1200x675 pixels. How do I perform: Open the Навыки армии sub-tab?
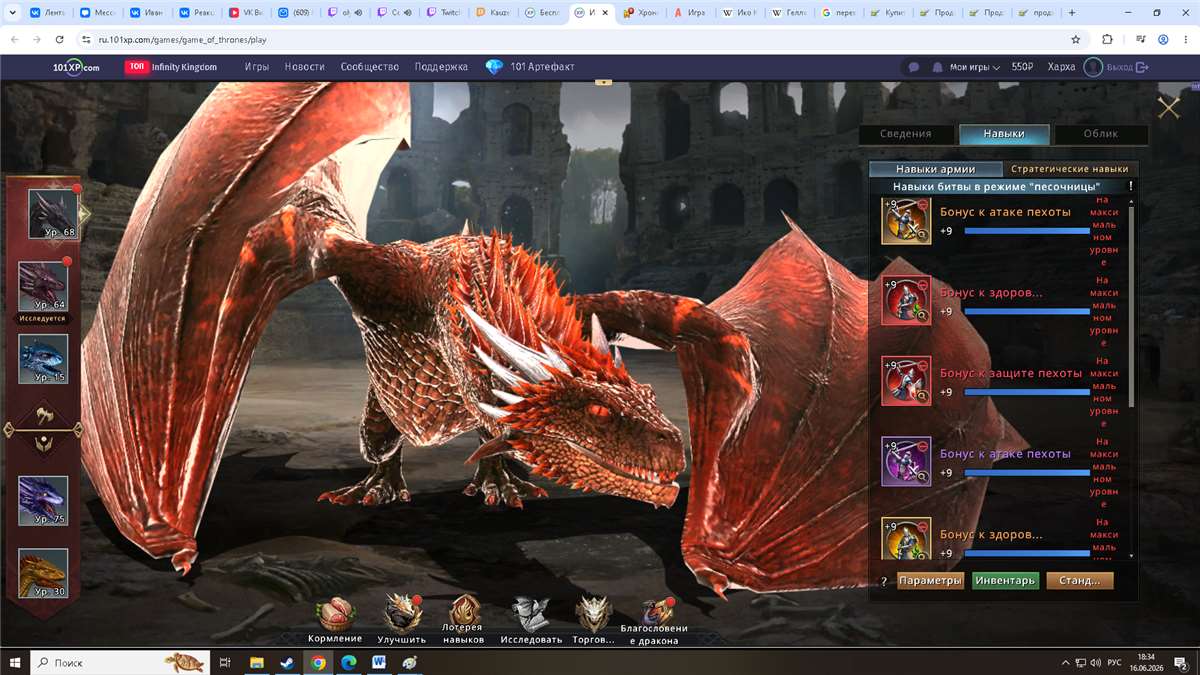click(x=936, y=169)
